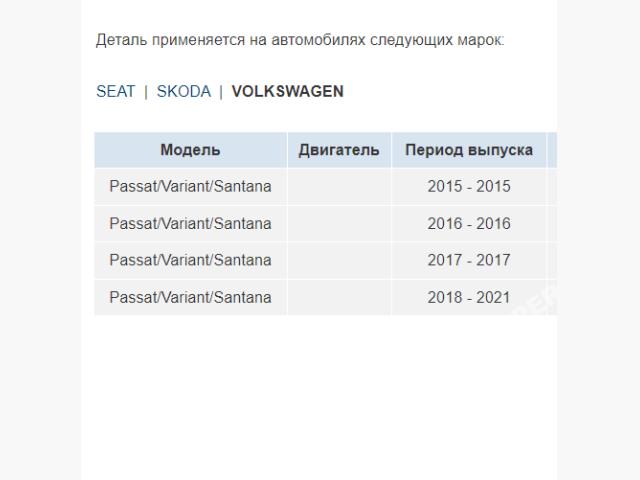Click the 2018 - 2021 period cell
Screen dimensions: 640x480
point(468,297)
